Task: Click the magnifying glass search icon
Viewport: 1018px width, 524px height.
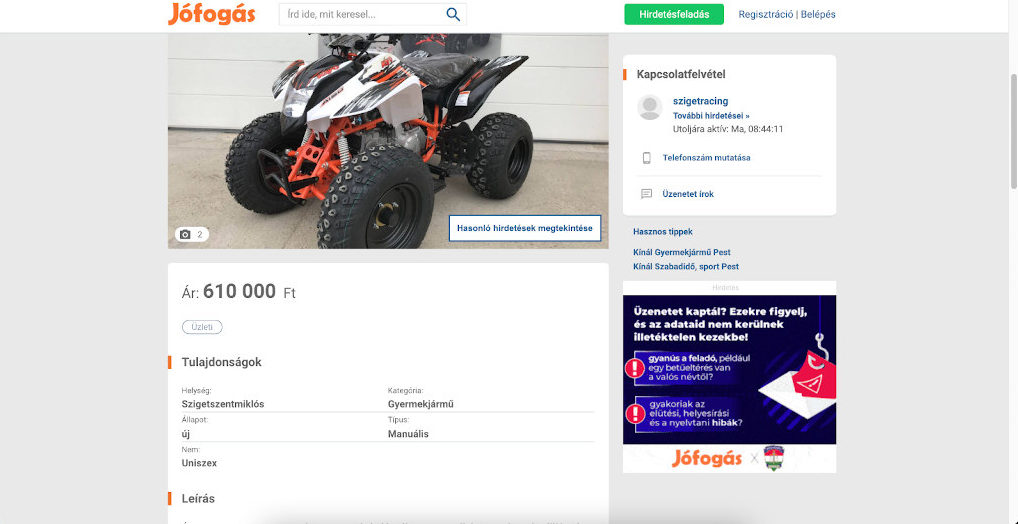Action: (x=453, y=14)
